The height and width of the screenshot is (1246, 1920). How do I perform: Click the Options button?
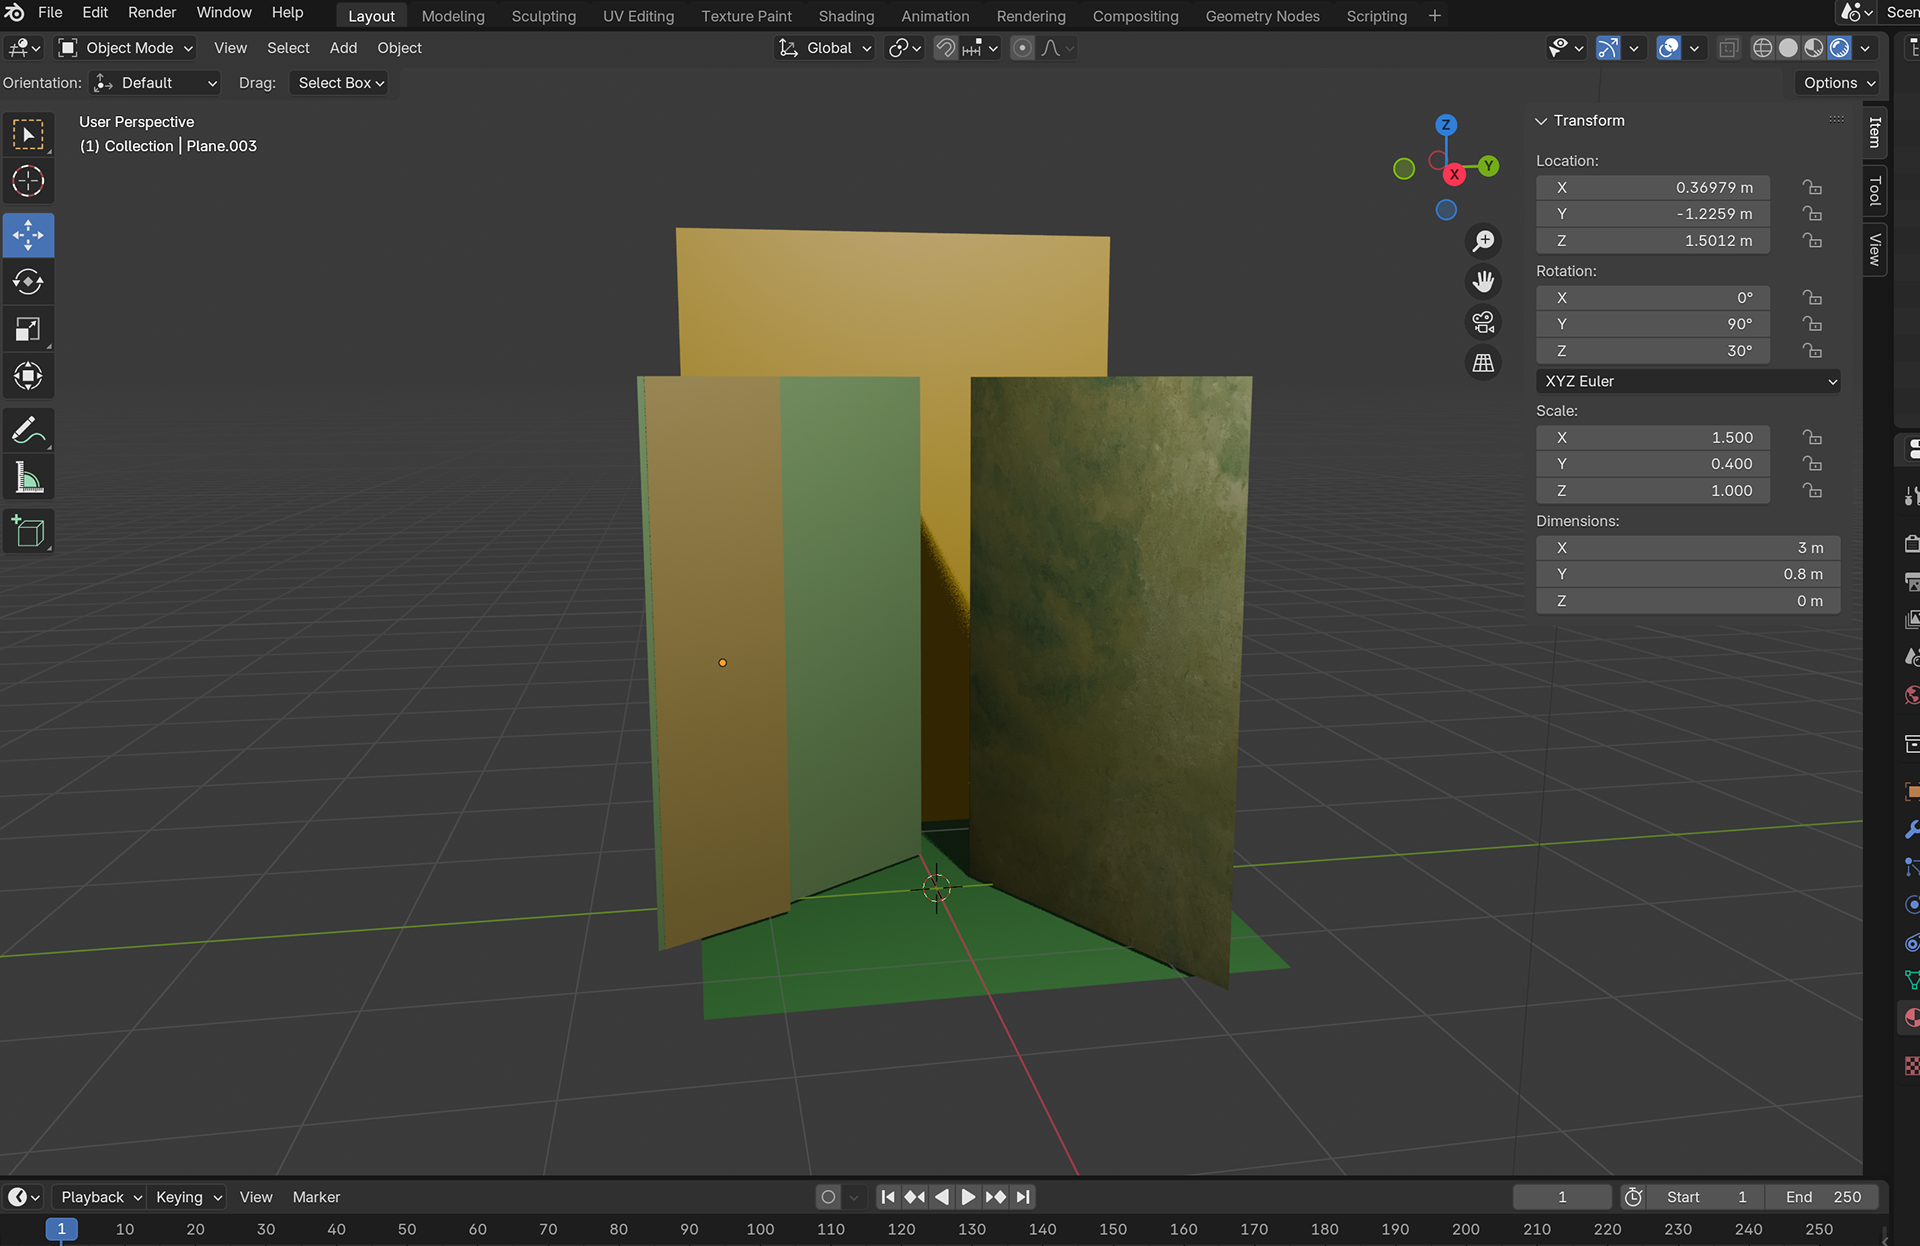[x=1838, y=83]
